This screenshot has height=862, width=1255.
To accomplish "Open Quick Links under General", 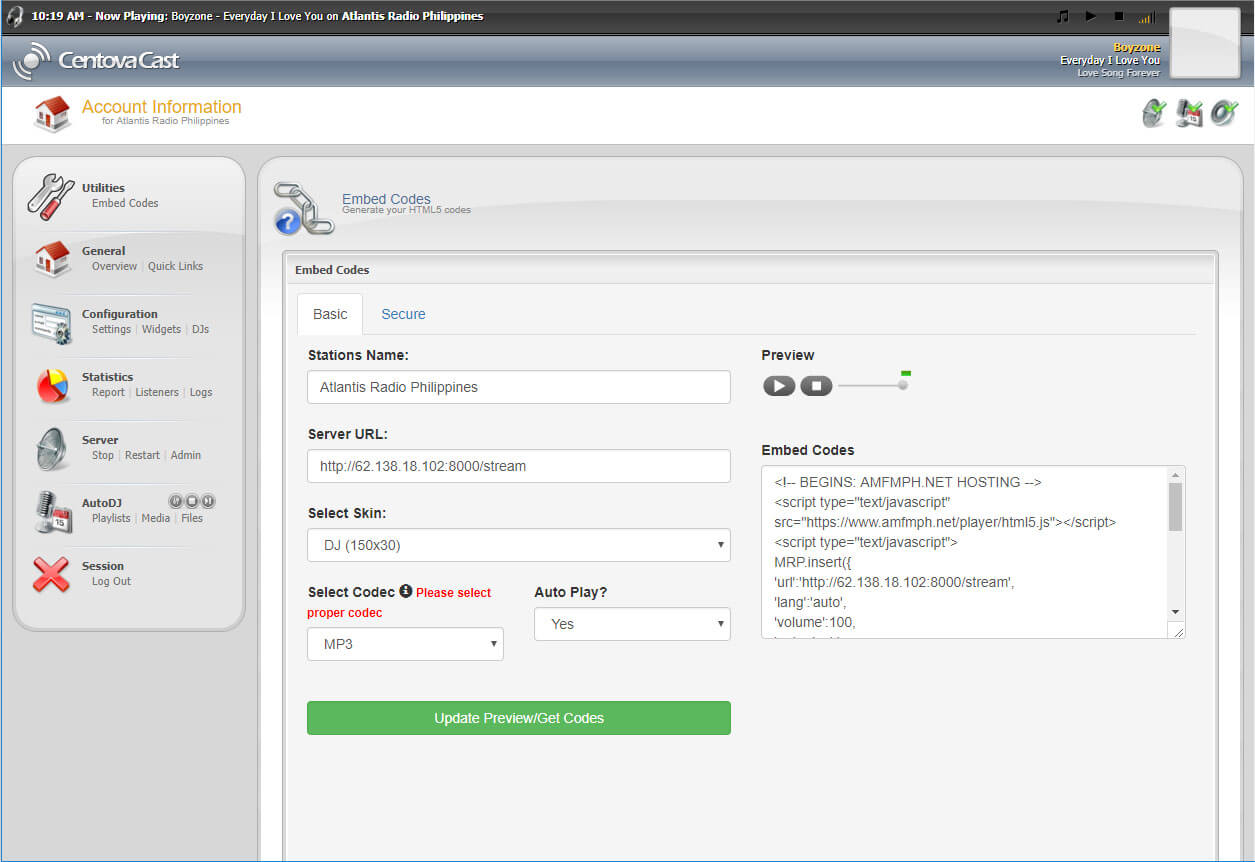I will click(175, 266).
